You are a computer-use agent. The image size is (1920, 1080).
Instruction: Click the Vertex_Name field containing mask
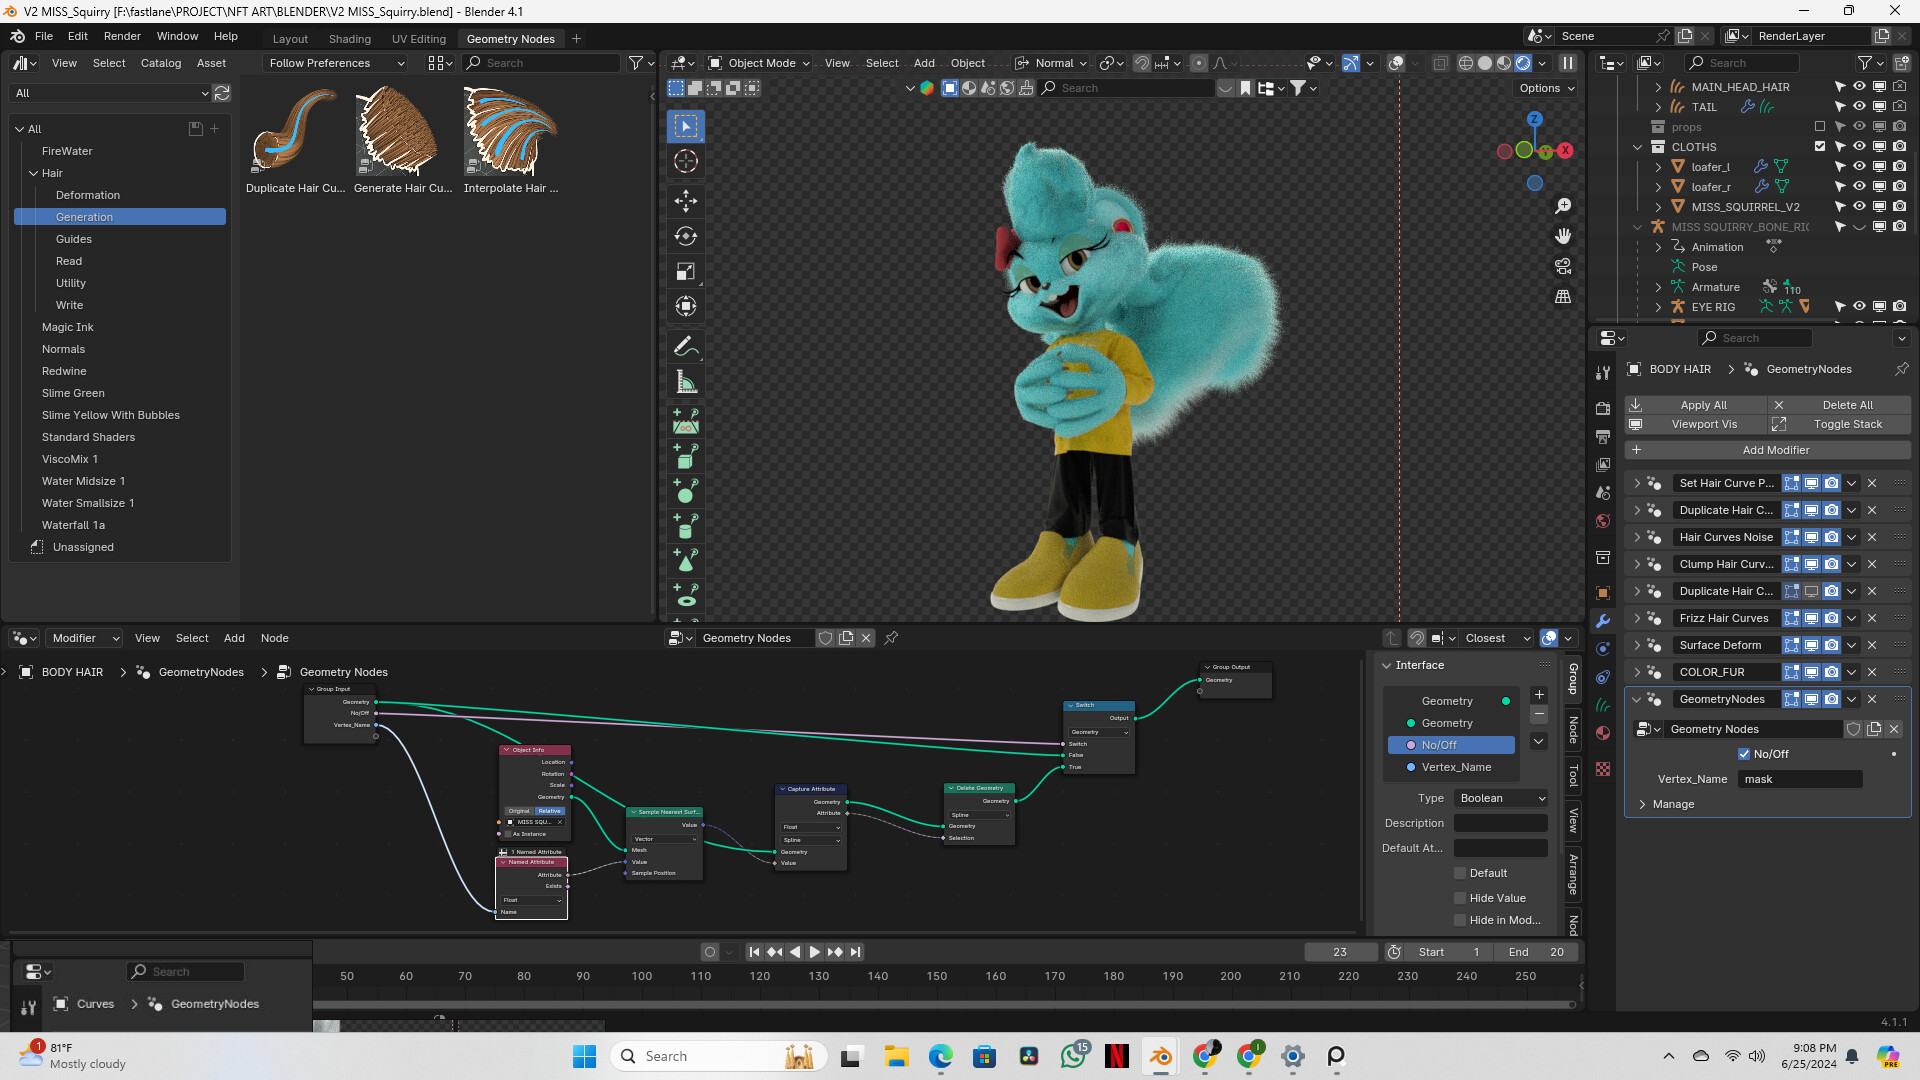click(1799, 779)
